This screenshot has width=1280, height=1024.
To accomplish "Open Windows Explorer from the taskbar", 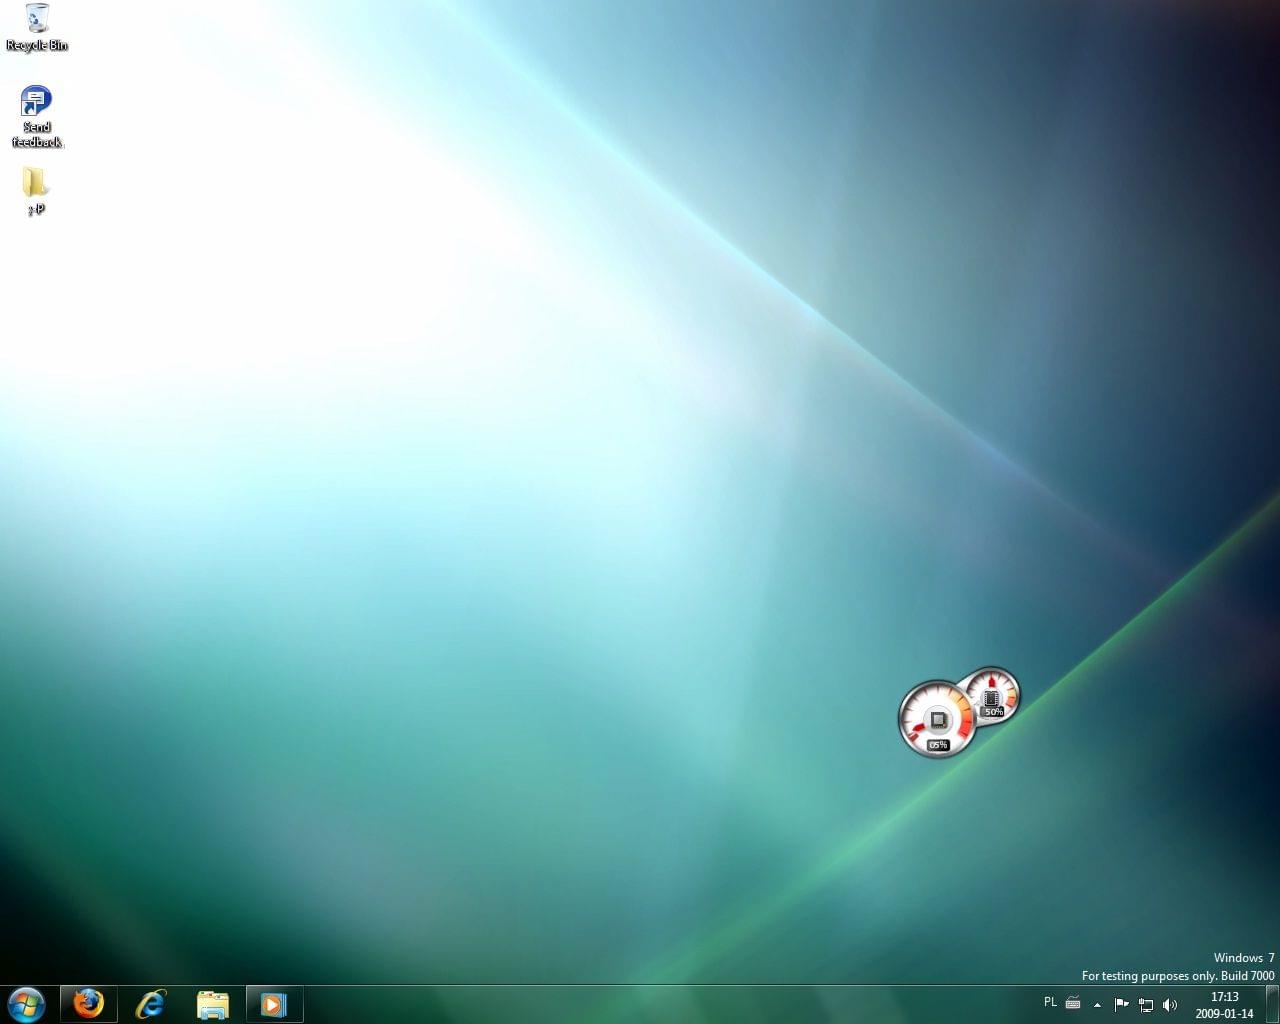I will tap(212, 1004).
